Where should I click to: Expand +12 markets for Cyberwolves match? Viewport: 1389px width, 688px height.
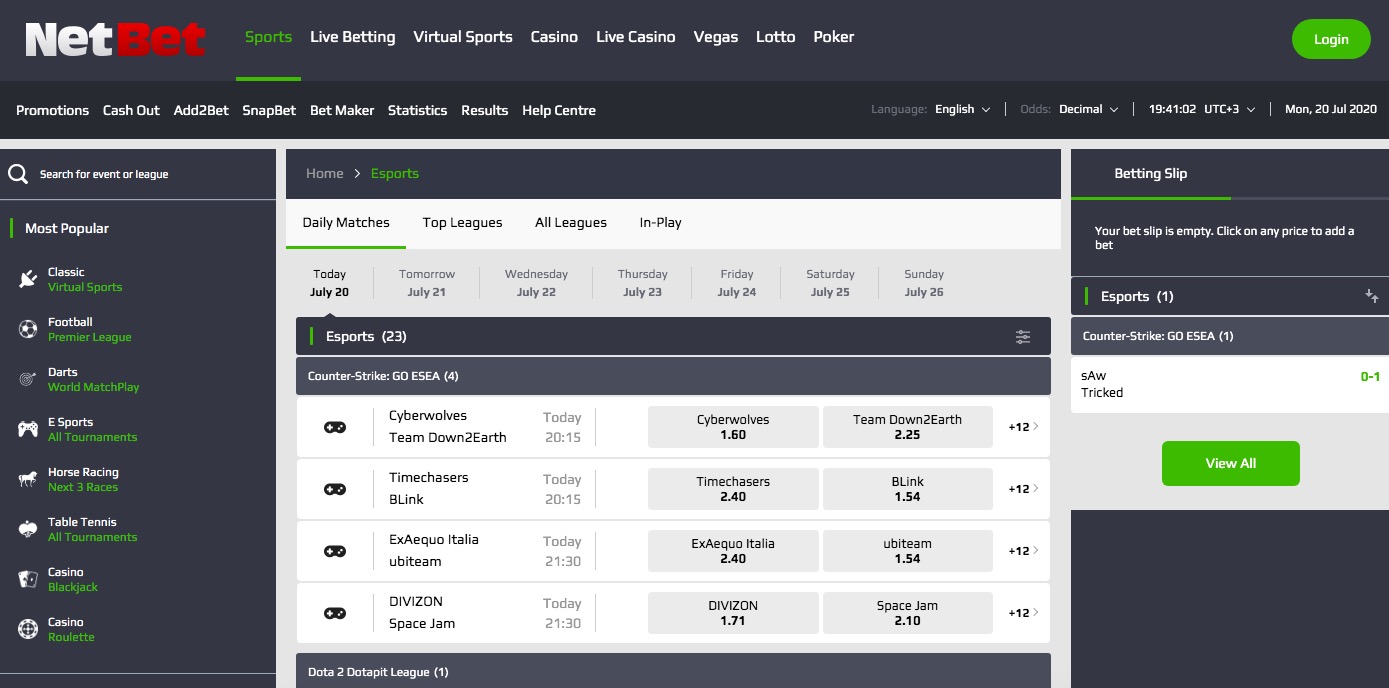point(1023,427)
